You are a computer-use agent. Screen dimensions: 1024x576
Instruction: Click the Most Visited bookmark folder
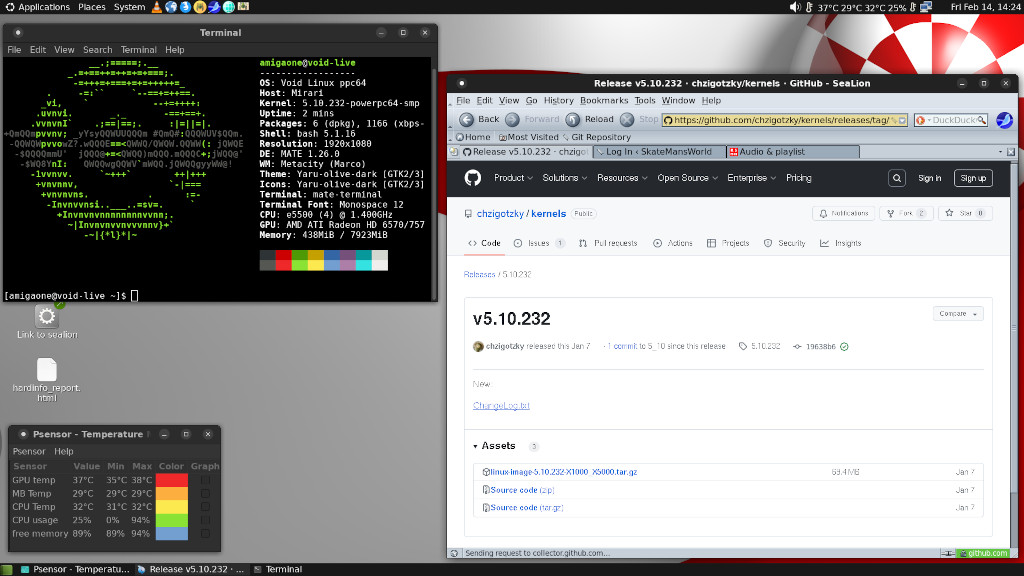click(528, 137)
